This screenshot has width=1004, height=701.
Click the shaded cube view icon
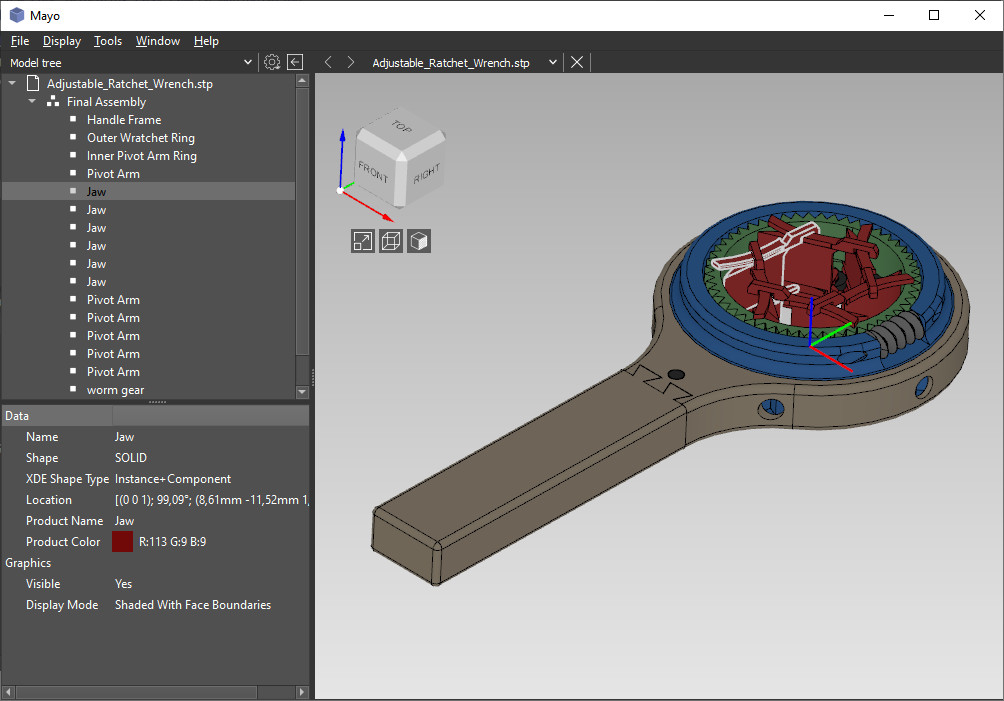(419, 241)
